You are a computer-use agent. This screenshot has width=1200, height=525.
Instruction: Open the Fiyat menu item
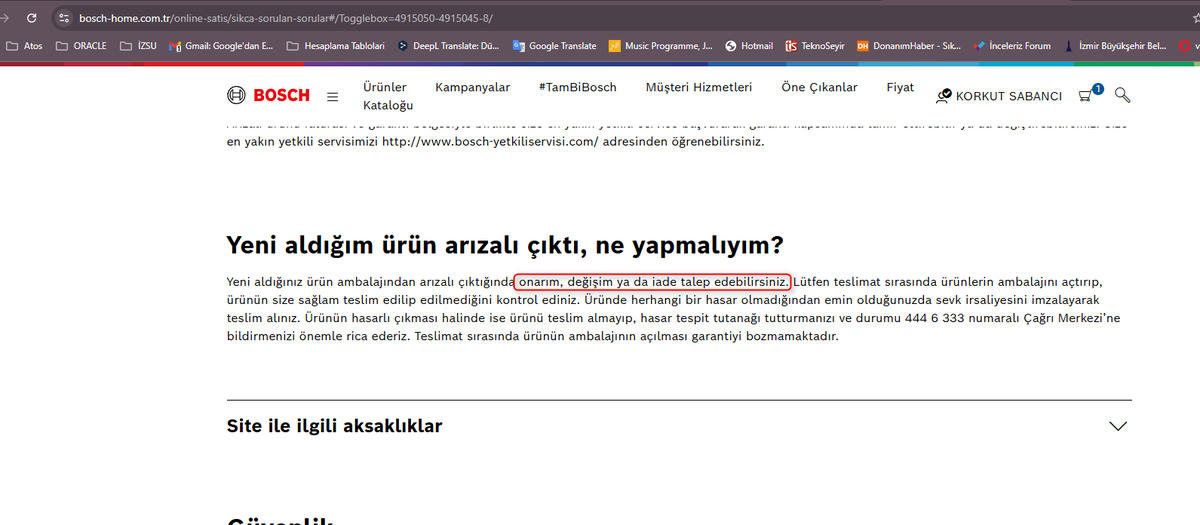coord(900,87)
